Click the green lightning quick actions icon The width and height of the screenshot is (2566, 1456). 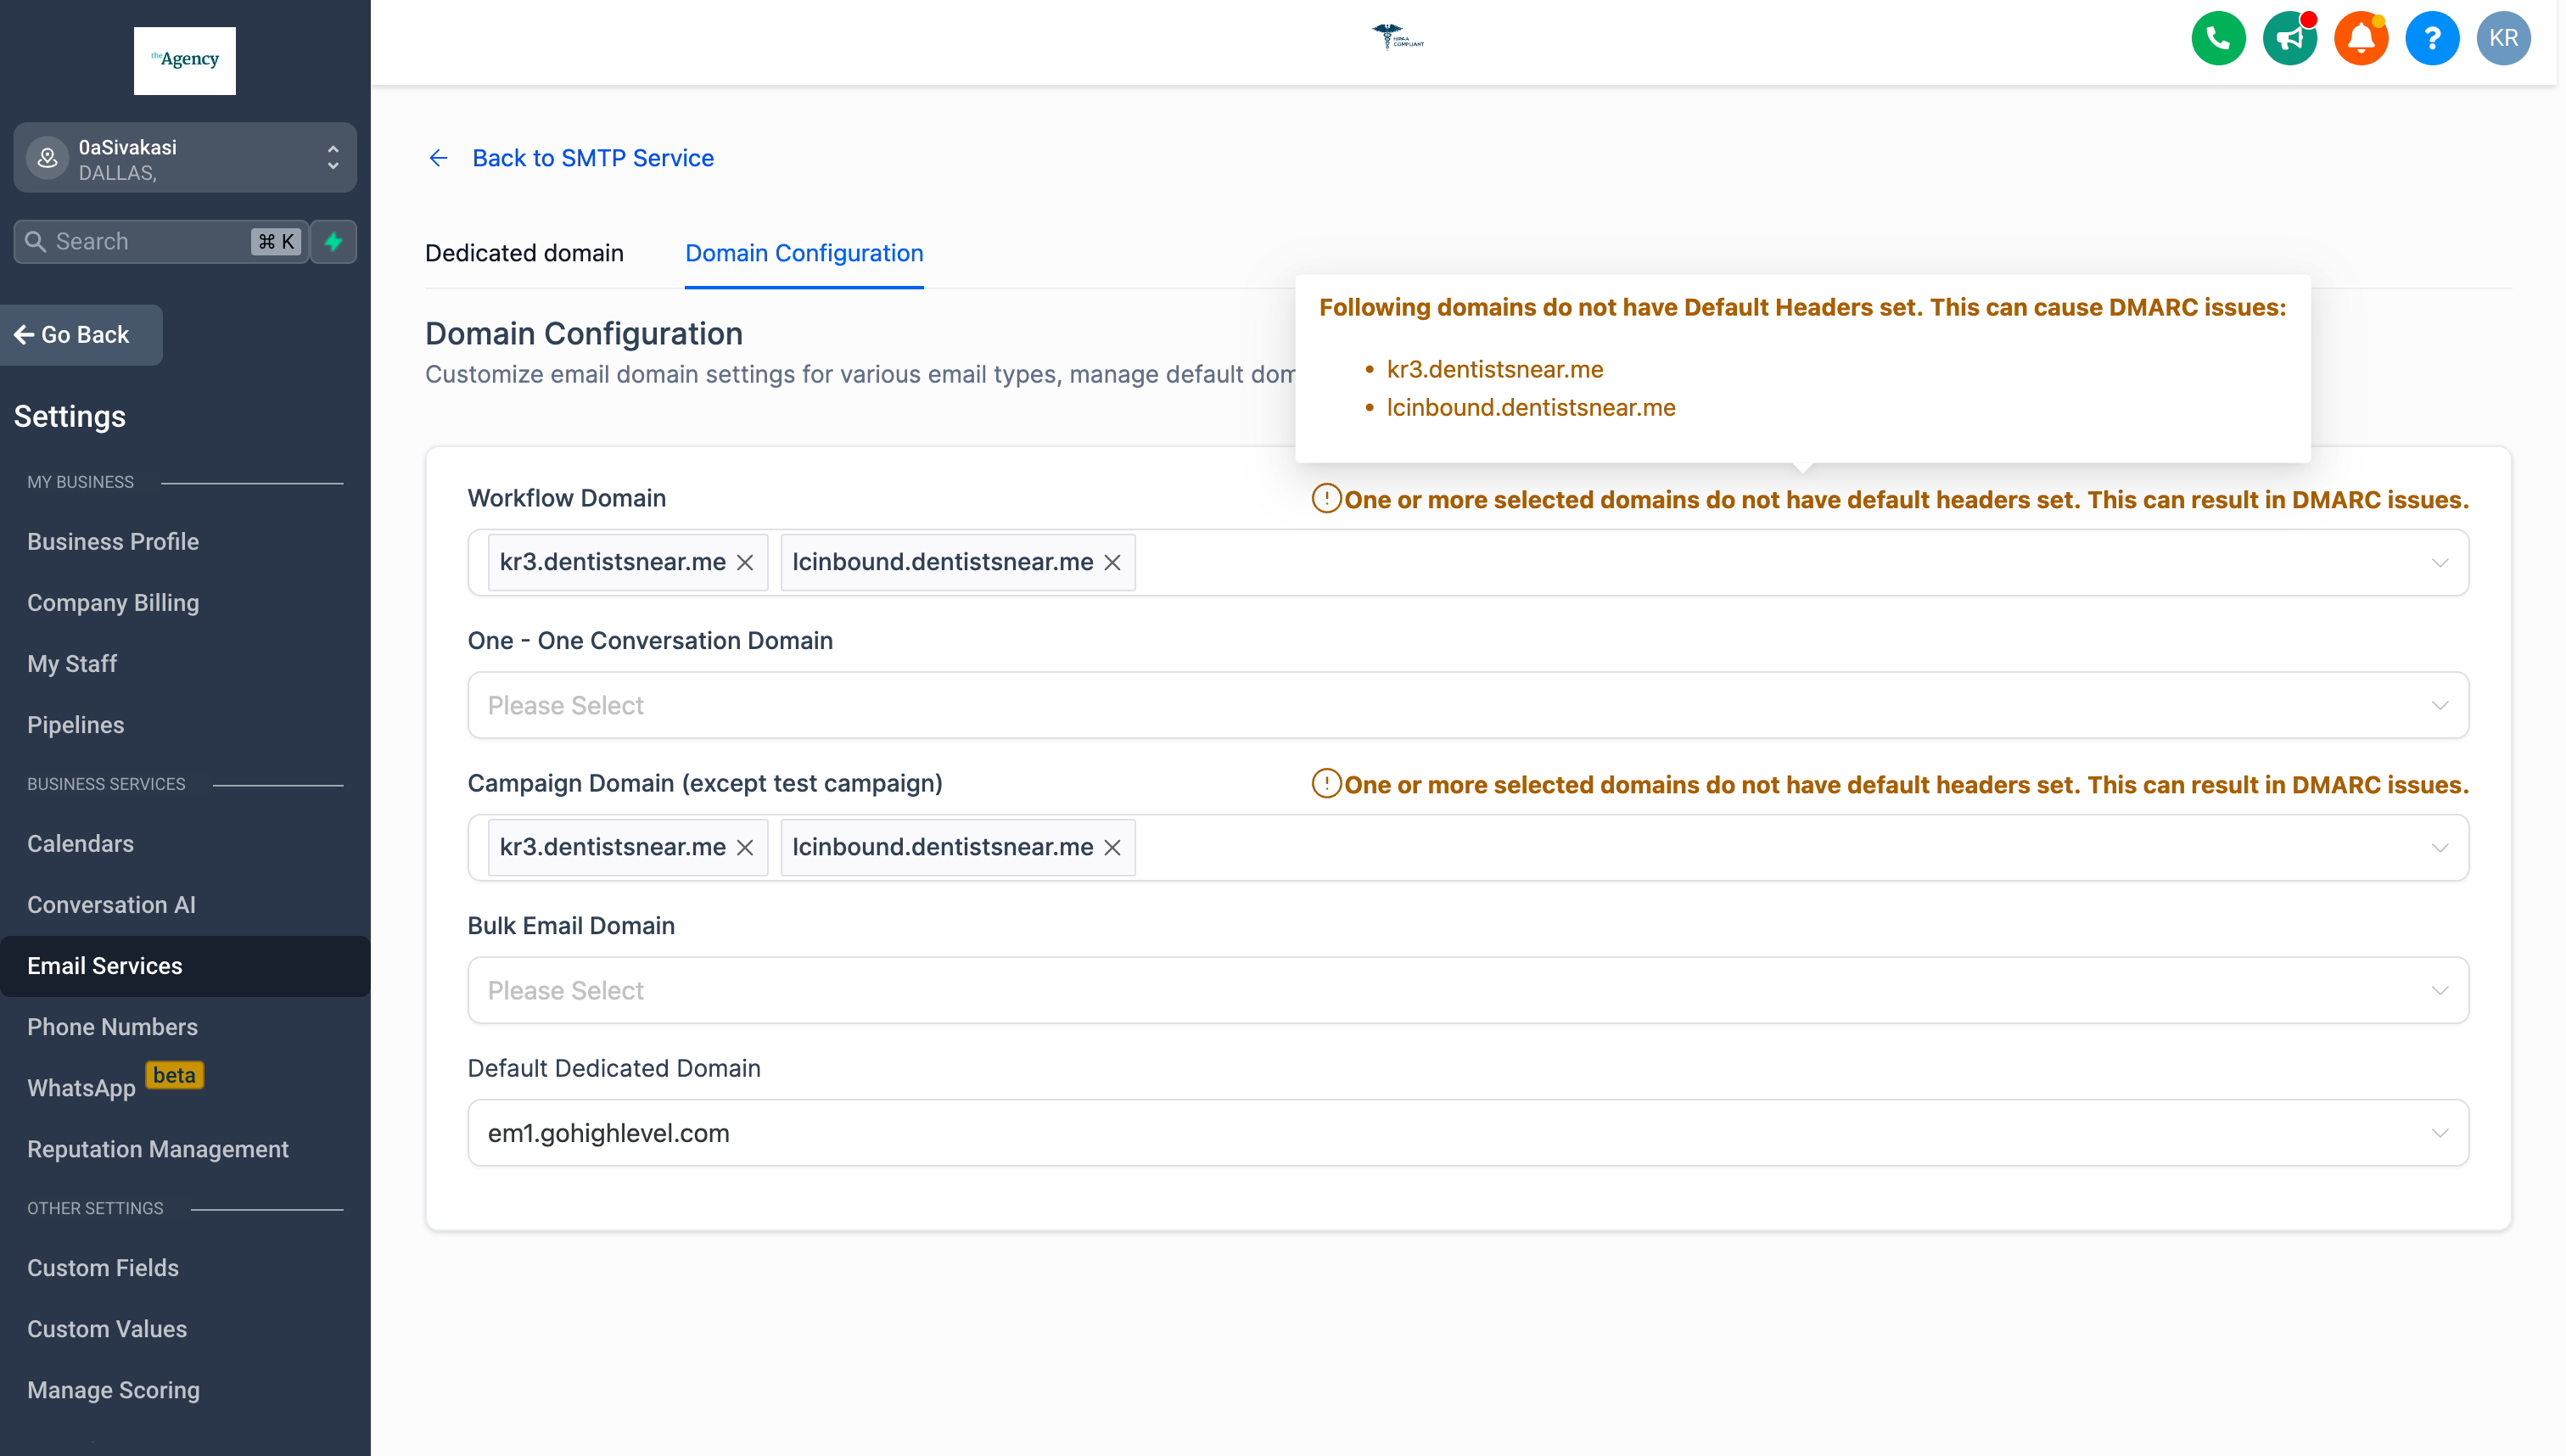coord(333,242)
